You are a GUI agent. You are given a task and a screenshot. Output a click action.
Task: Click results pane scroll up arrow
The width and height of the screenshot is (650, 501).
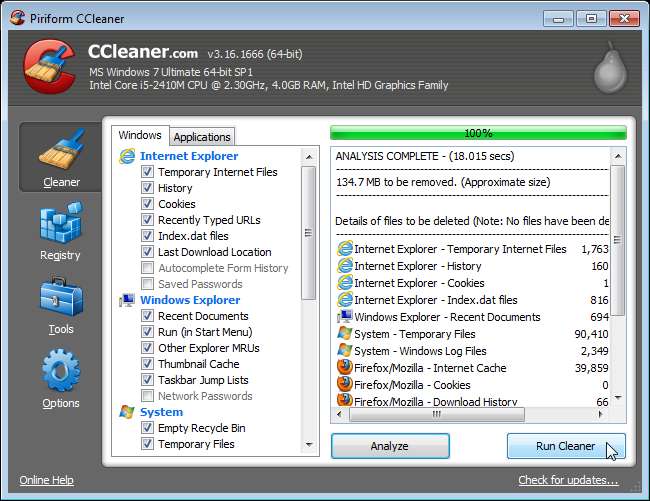click(x=618, y=156)
